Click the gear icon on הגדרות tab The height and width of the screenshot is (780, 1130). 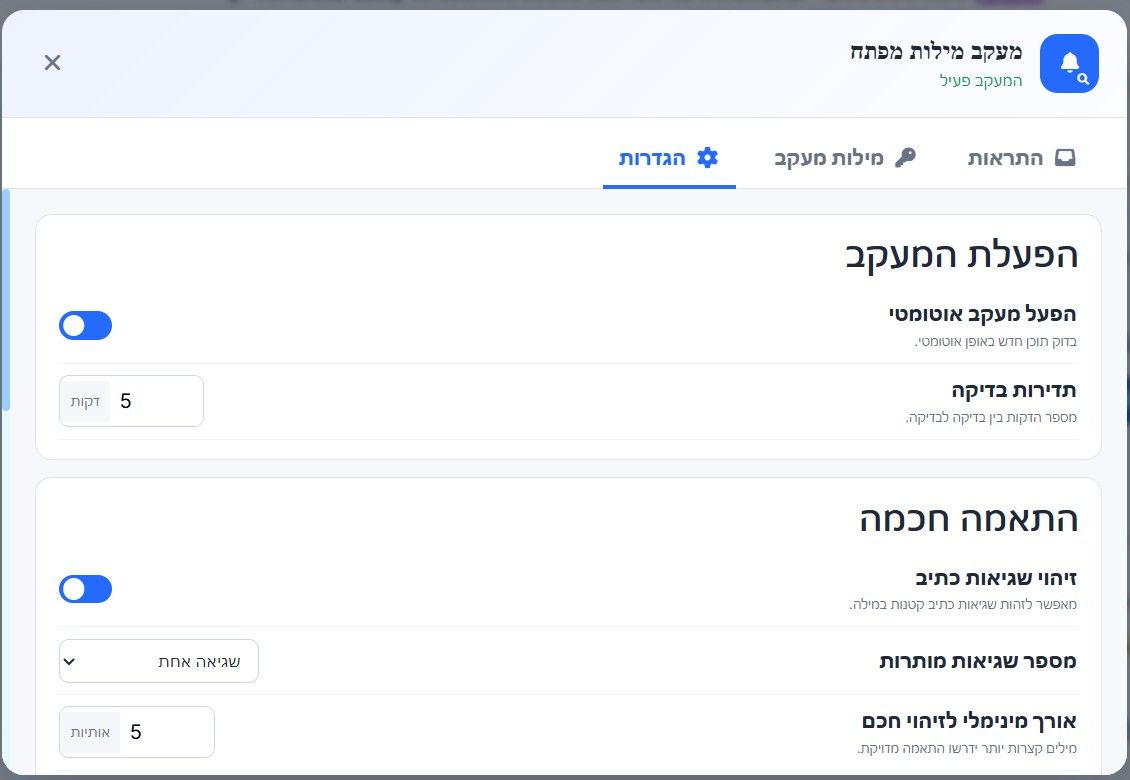[x=708, y=158]
